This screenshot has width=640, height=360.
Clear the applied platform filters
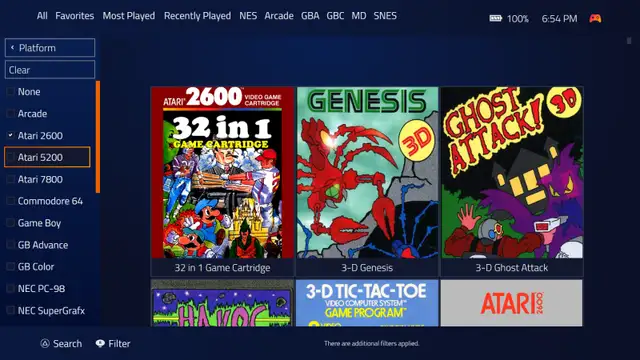(x=50, y=70)
